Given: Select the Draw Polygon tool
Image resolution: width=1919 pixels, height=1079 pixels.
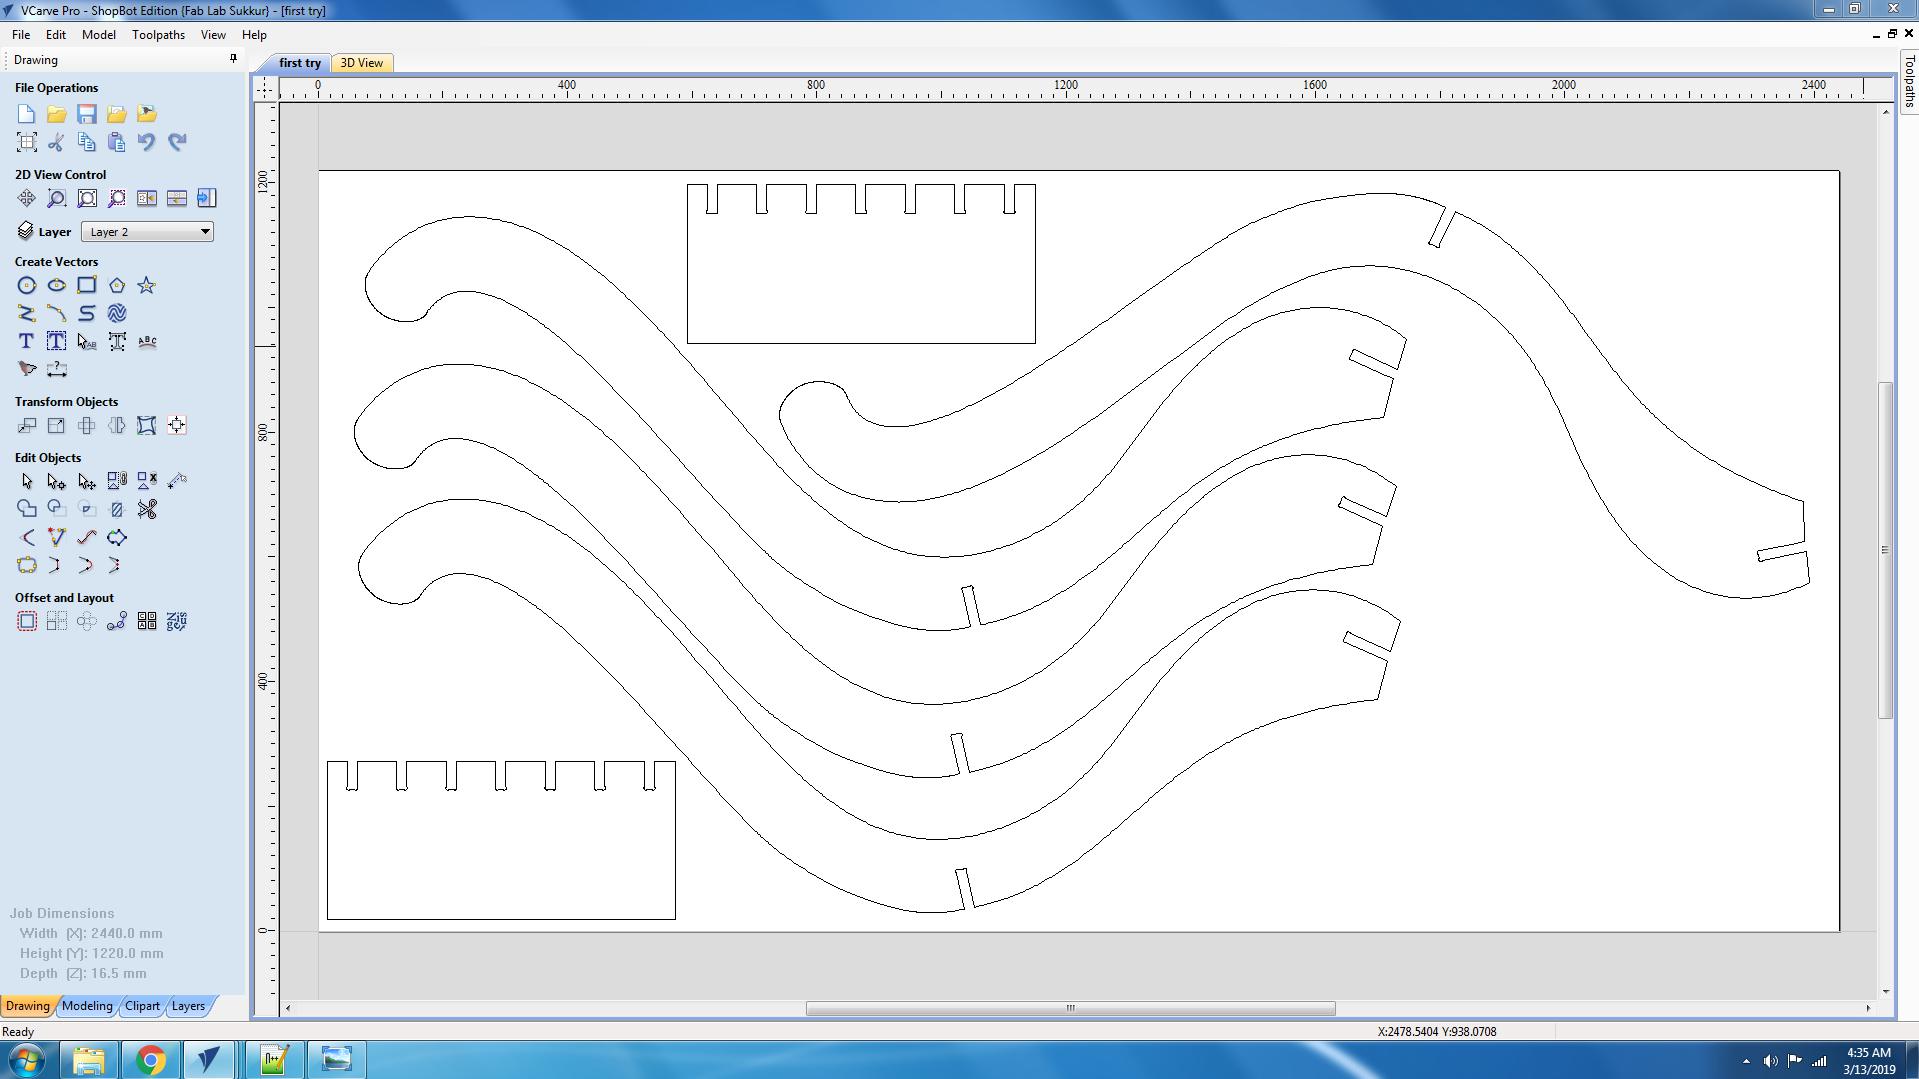Looking at the screenshot, I should [117, 286].
